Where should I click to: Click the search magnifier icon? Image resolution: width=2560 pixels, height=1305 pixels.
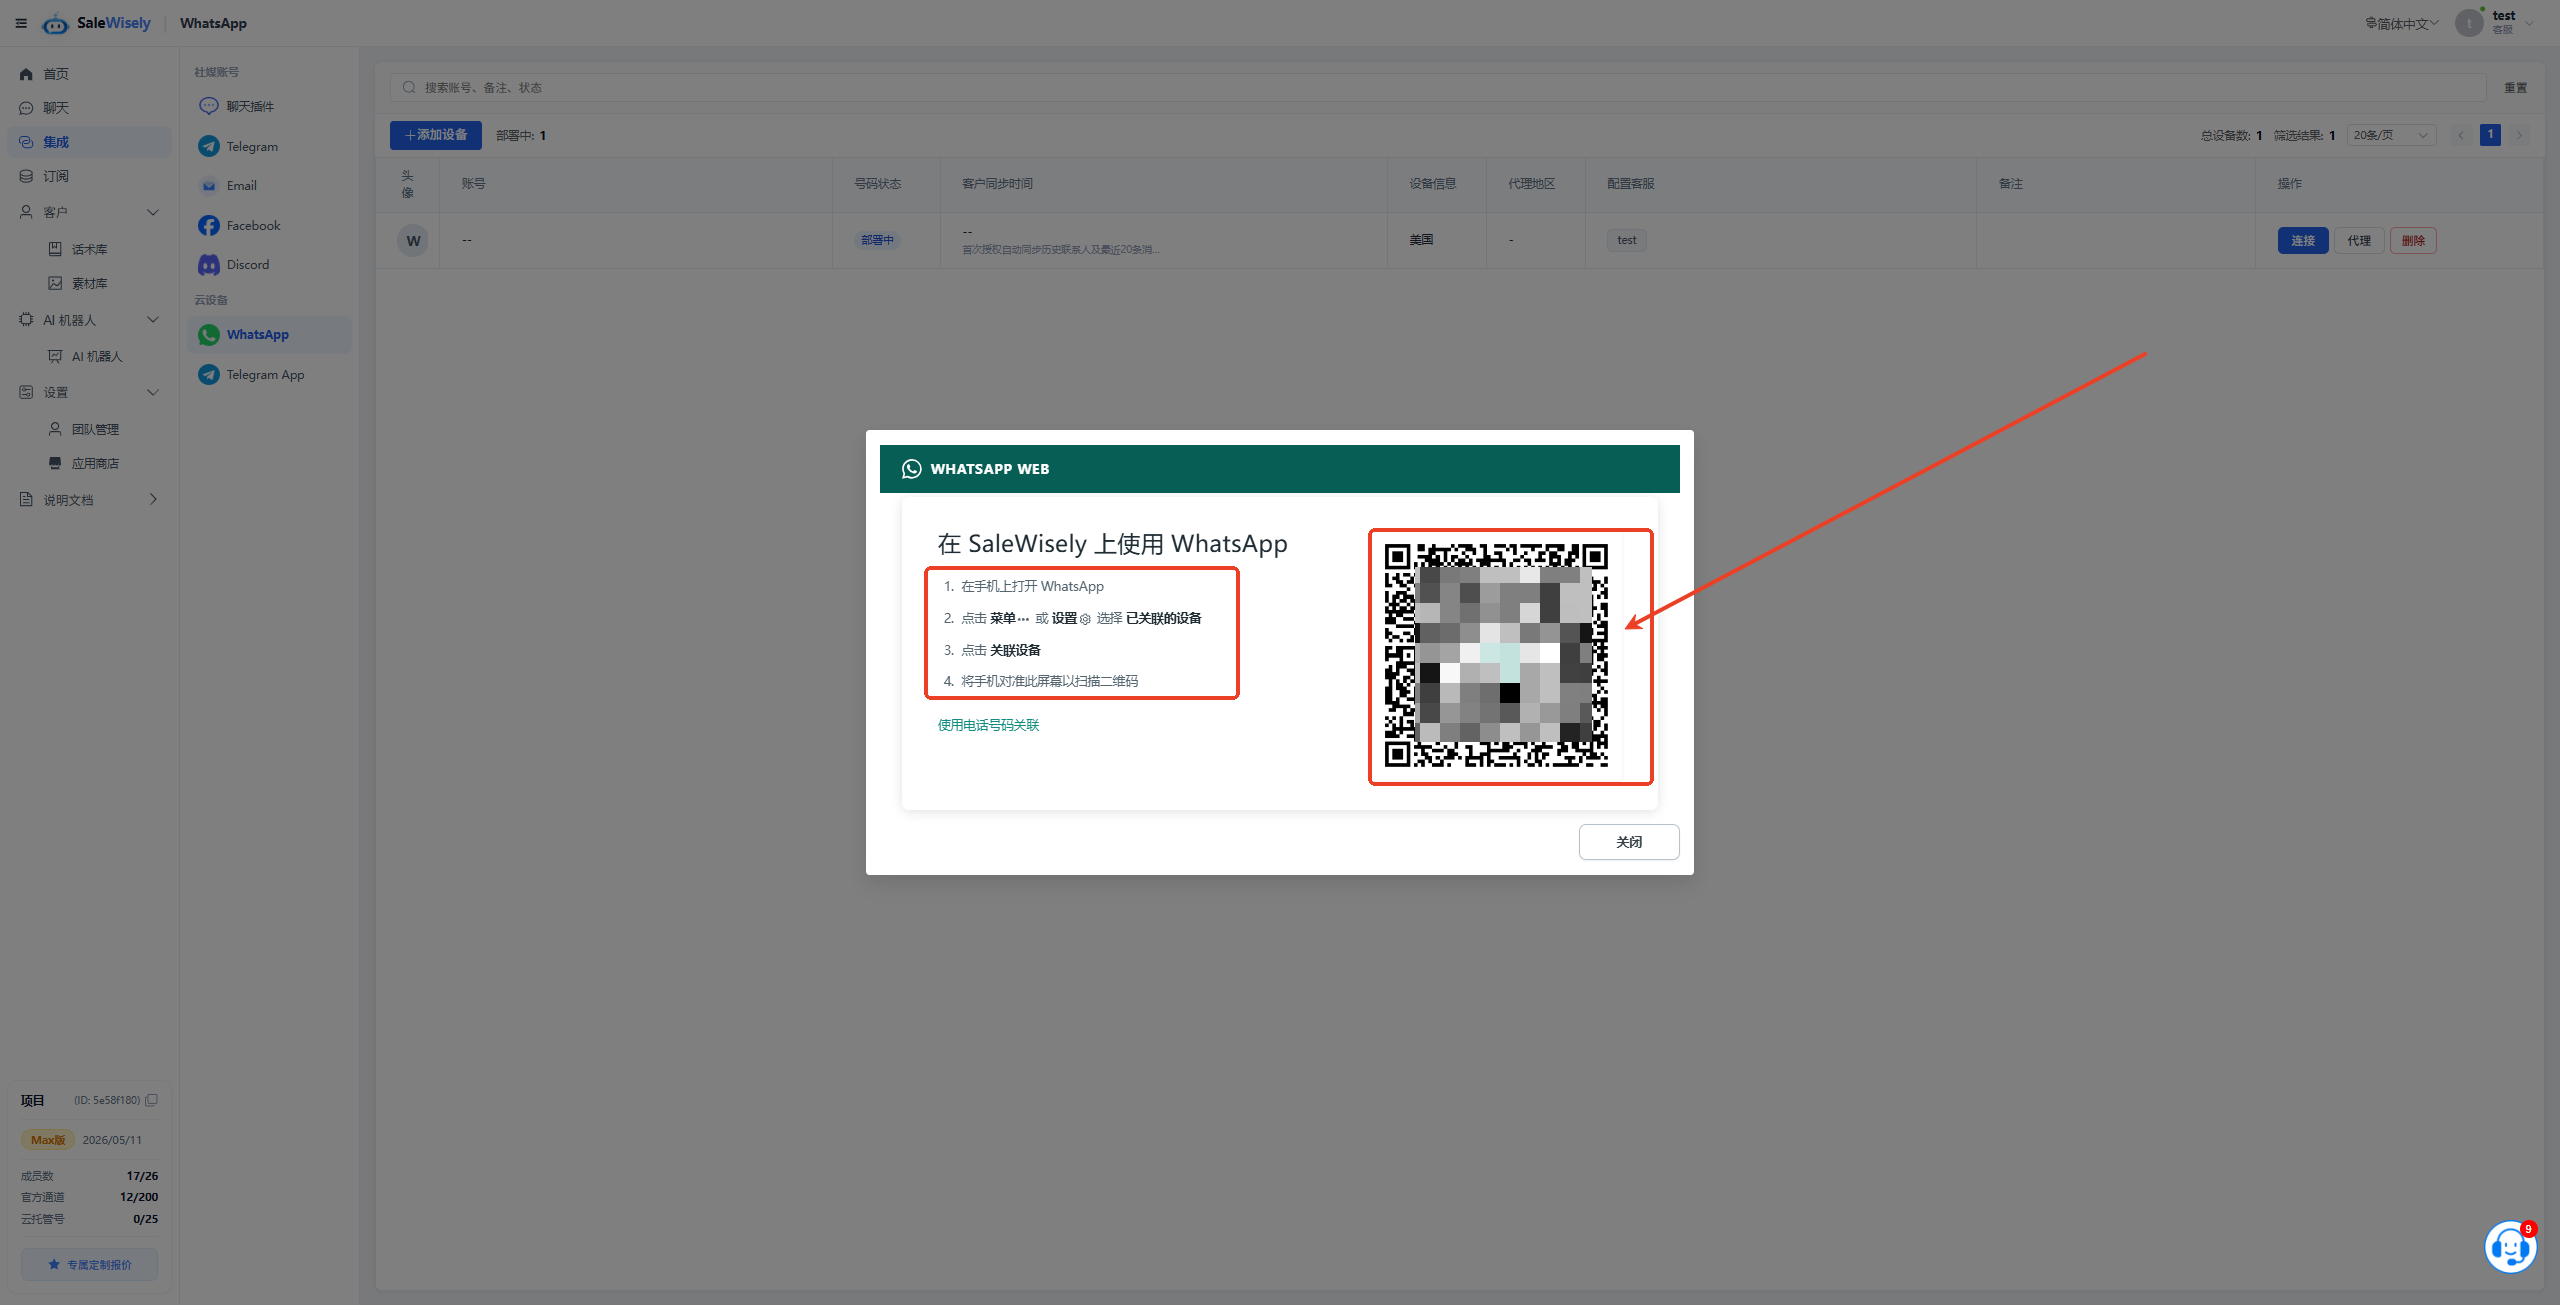coord(409,88)
